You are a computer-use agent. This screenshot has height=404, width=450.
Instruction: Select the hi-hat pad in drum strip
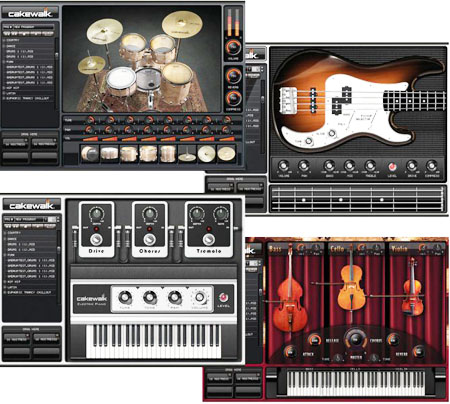[187, 154]
